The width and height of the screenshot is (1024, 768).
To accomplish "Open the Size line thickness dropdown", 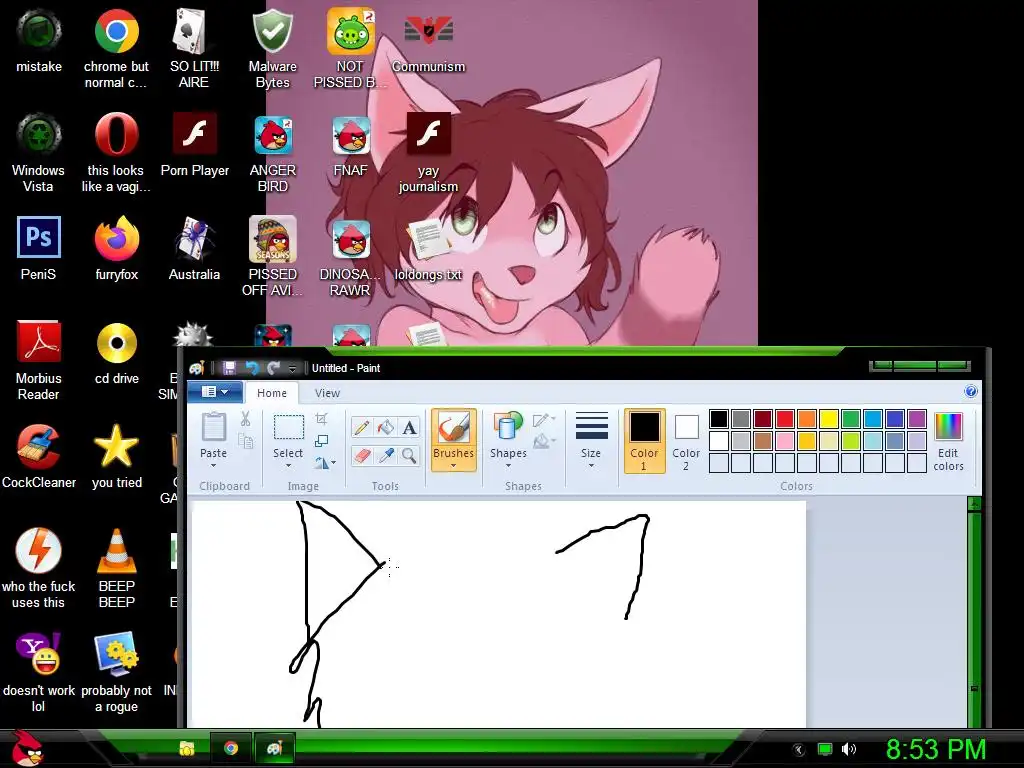I will 591,466.
